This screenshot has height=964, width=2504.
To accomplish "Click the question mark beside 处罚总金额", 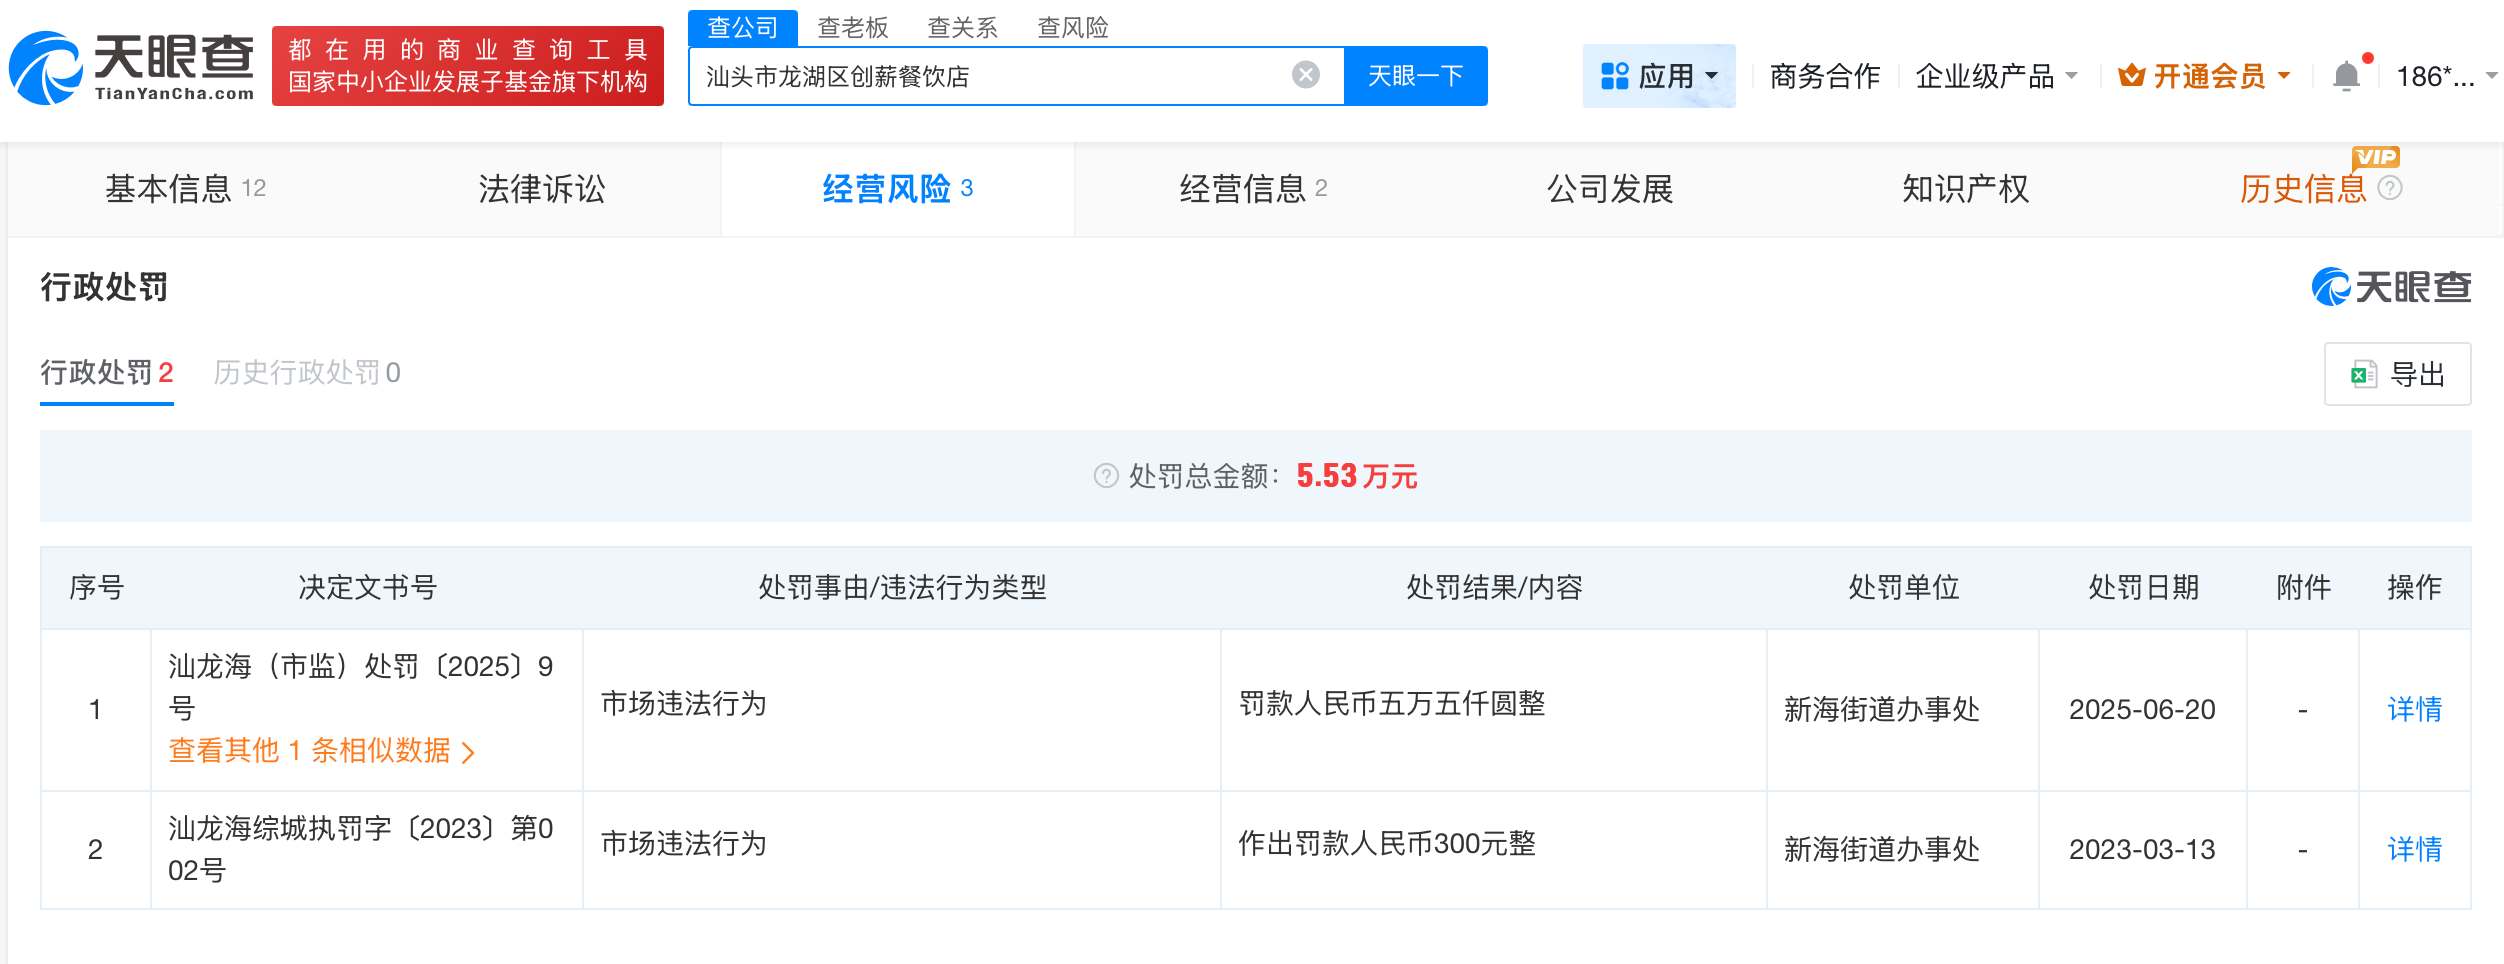I will tap(1104, 477).
